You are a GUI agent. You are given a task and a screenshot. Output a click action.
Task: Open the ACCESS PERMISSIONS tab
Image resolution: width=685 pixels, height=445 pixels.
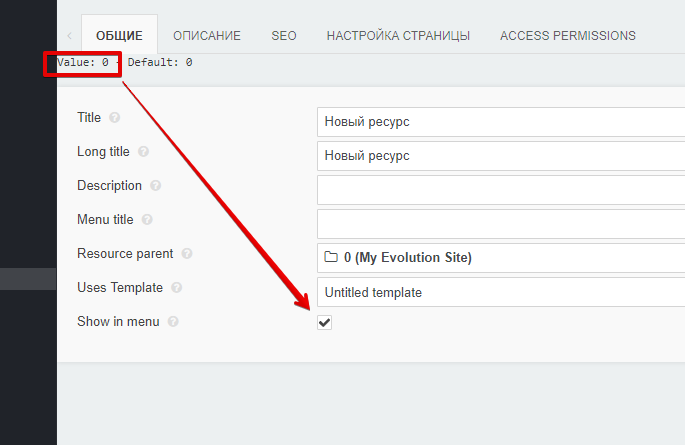(567, 35)
